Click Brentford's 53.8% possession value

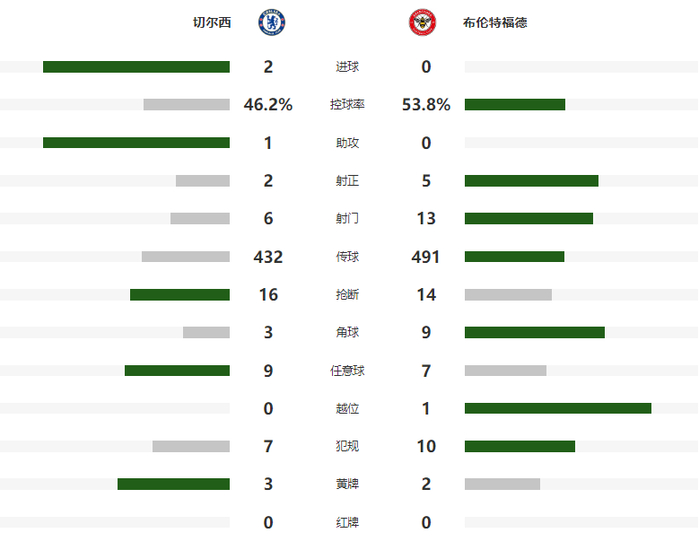[427, 105]
